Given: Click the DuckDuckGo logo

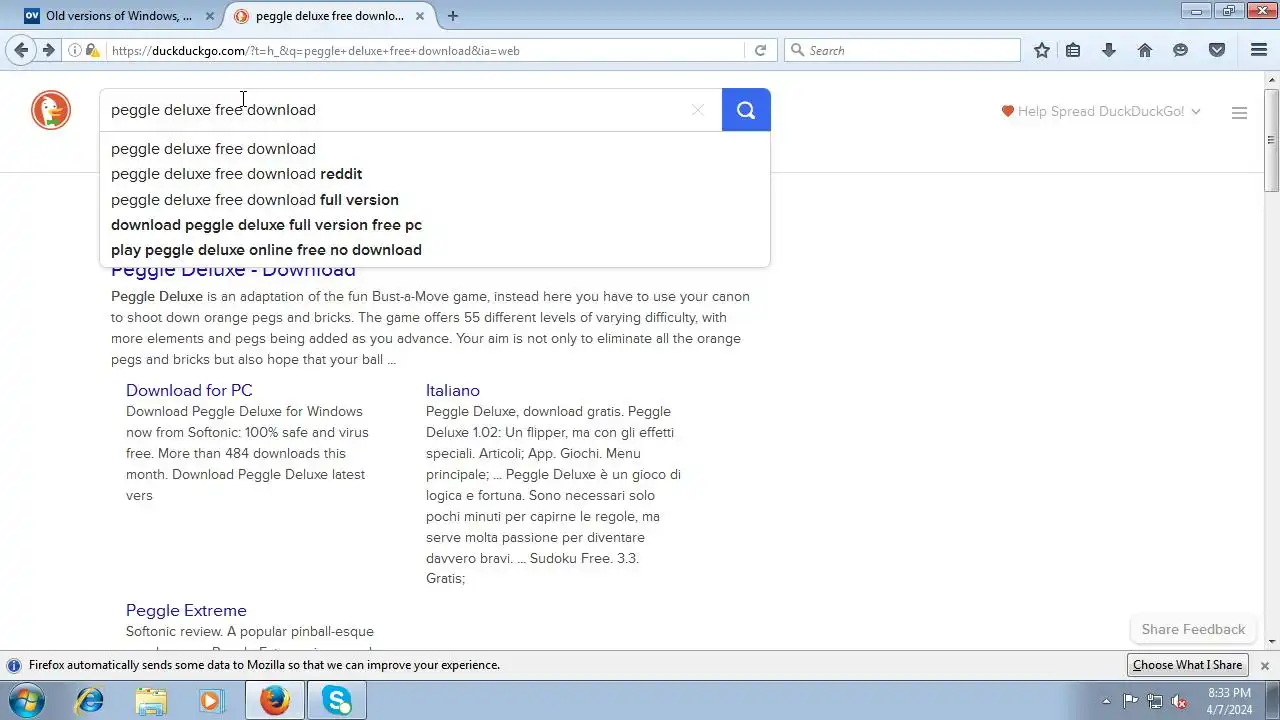Looking at the screenshot, I should tap(51, 110).
